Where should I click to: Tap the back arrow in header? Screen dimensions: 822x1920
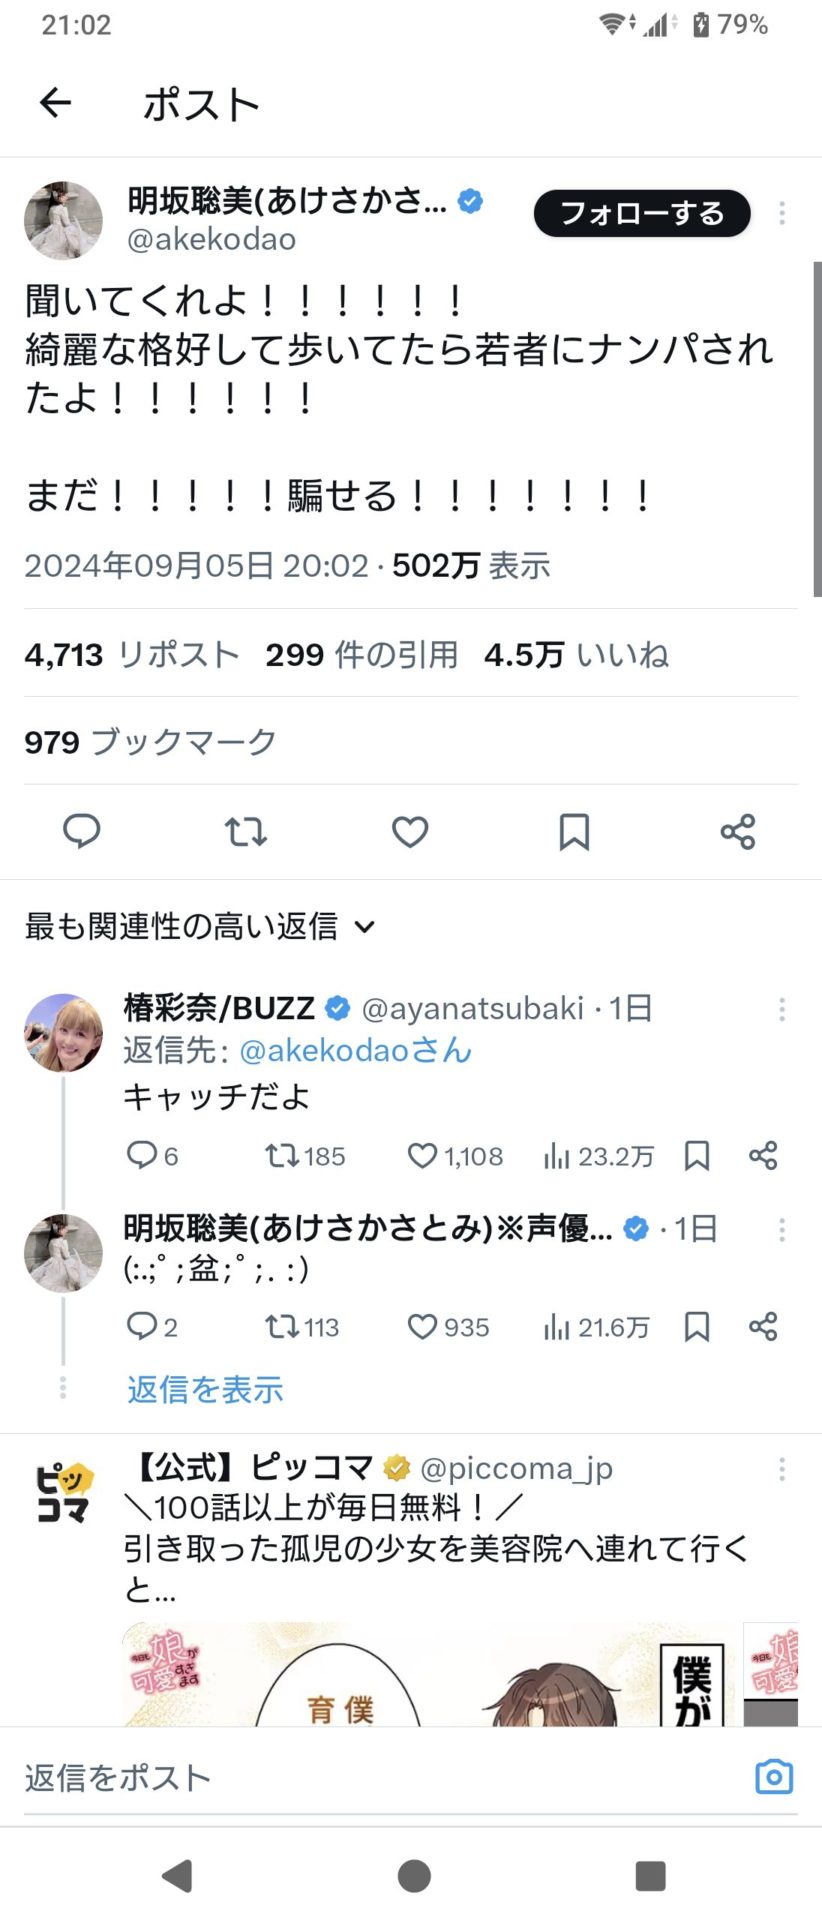pyautogui.click(x=55, y=103)
